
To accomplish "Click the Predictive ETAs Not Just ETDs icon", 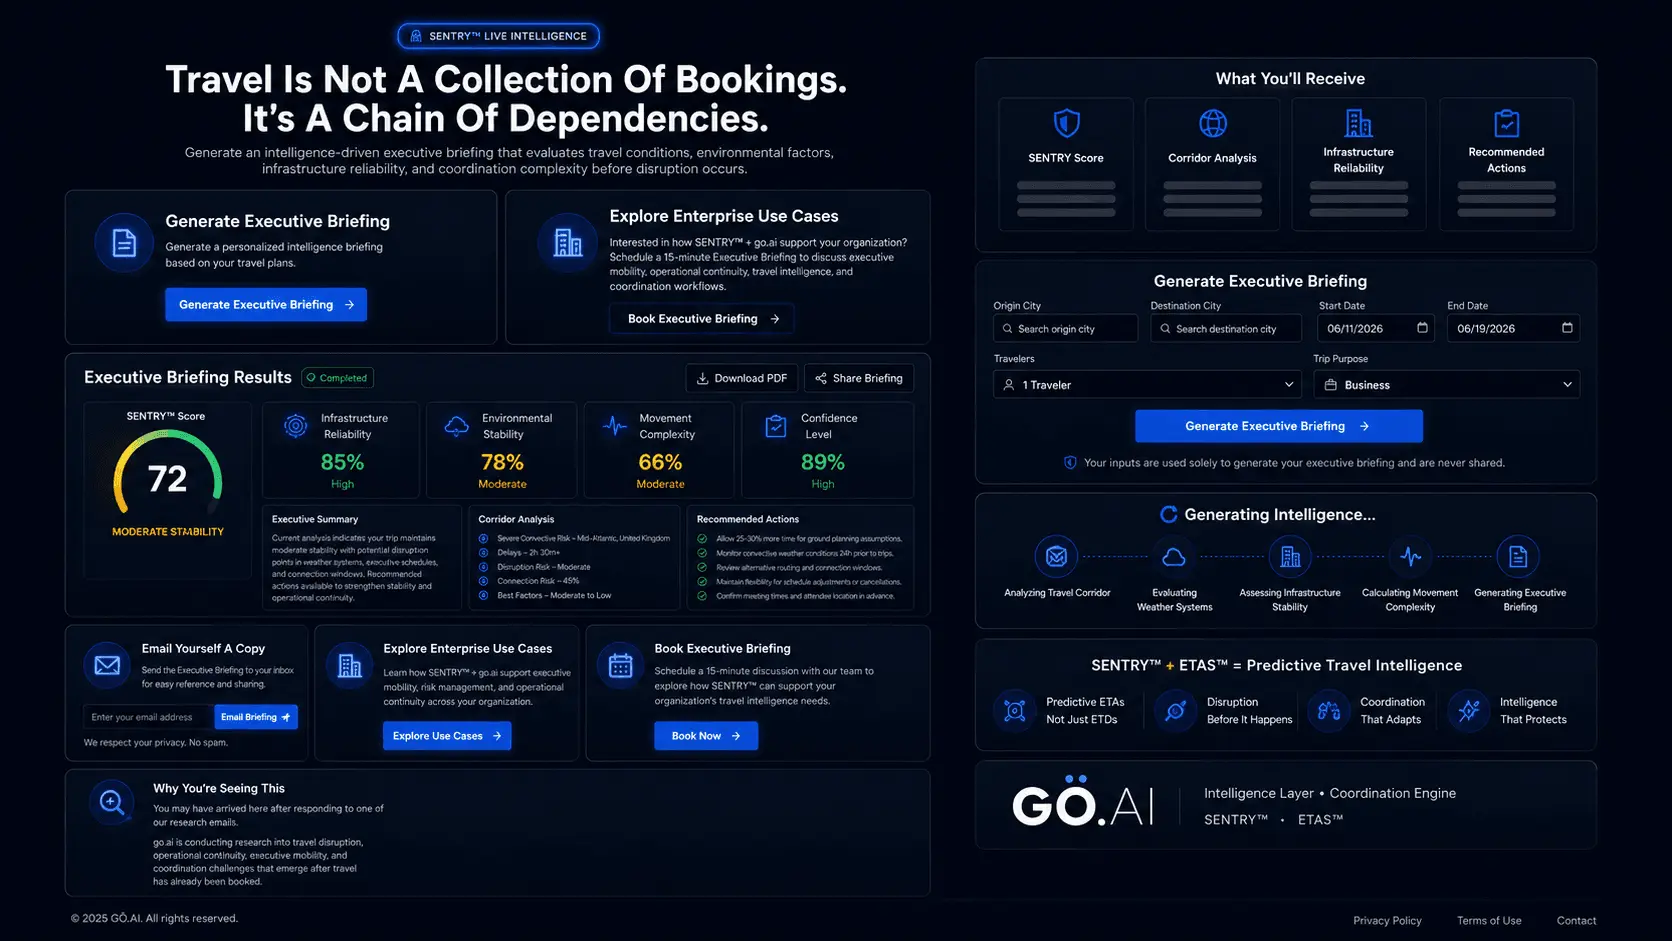I will (x=1015, y=710).
